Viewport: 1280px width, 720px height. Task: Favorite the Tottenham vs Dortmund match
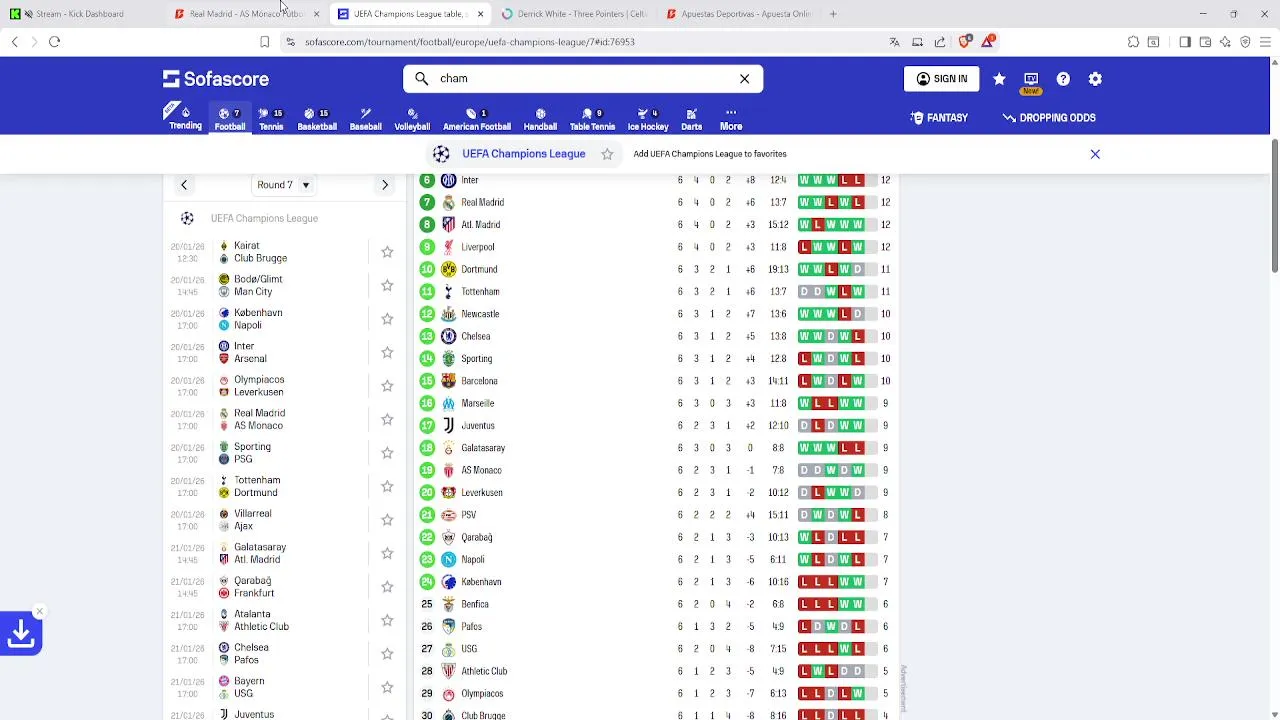point(387,486)
